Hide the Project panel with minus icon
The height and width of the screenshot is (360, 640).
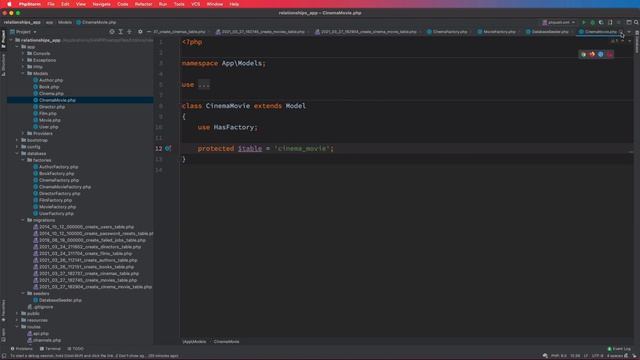point(149,31)
